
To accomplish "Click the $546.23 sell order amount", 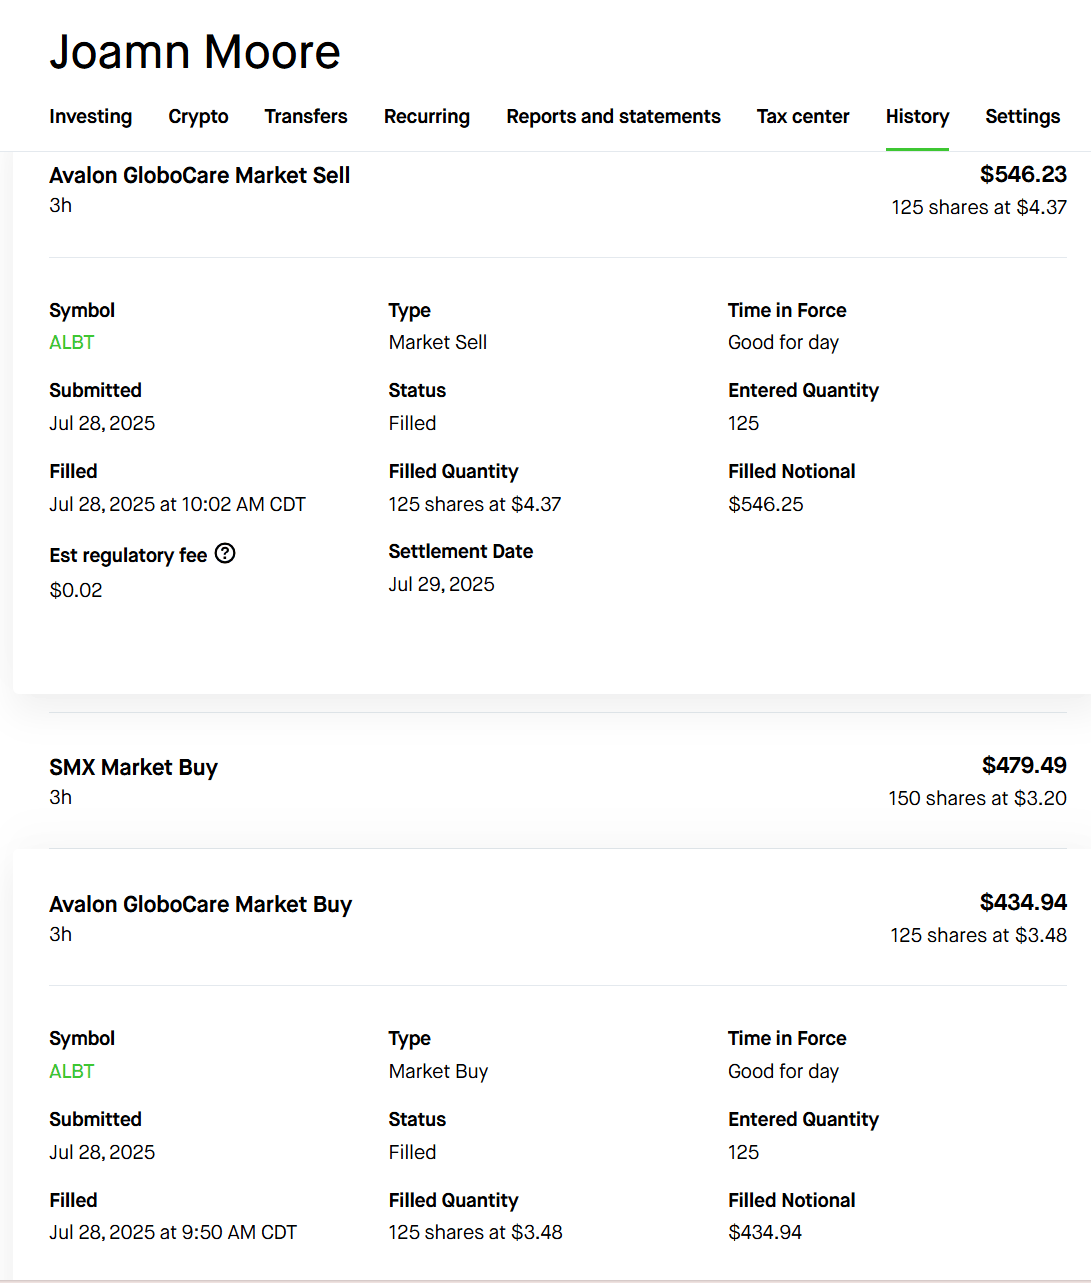I will tap(1023, 174).
